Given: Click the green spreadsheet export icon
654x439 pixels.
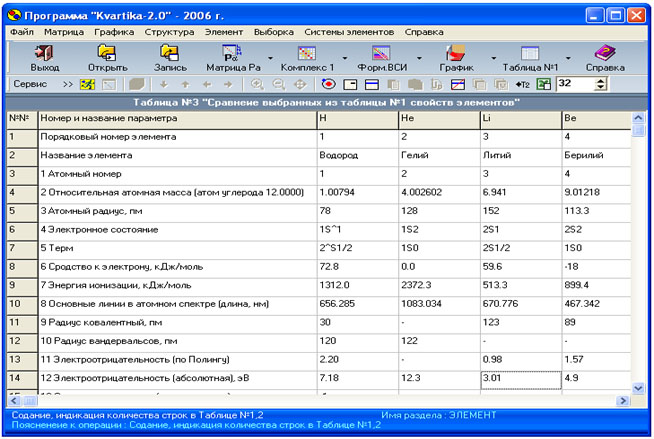Looking at the screenshot, I should point(543,85).
